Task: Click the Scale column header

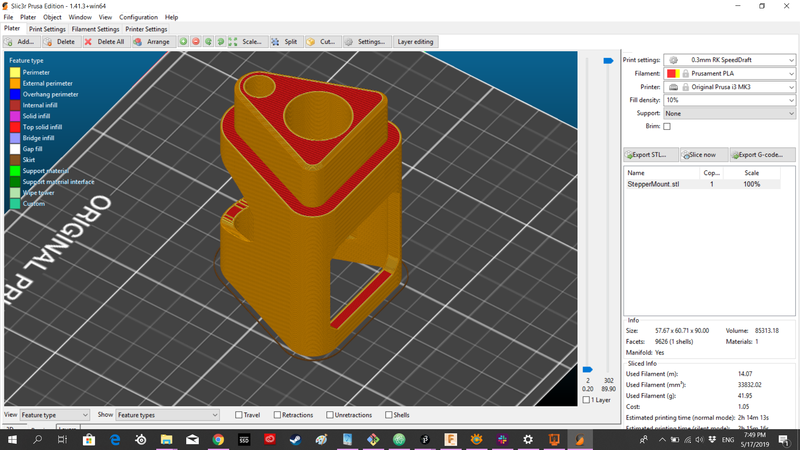Action: 752,173
